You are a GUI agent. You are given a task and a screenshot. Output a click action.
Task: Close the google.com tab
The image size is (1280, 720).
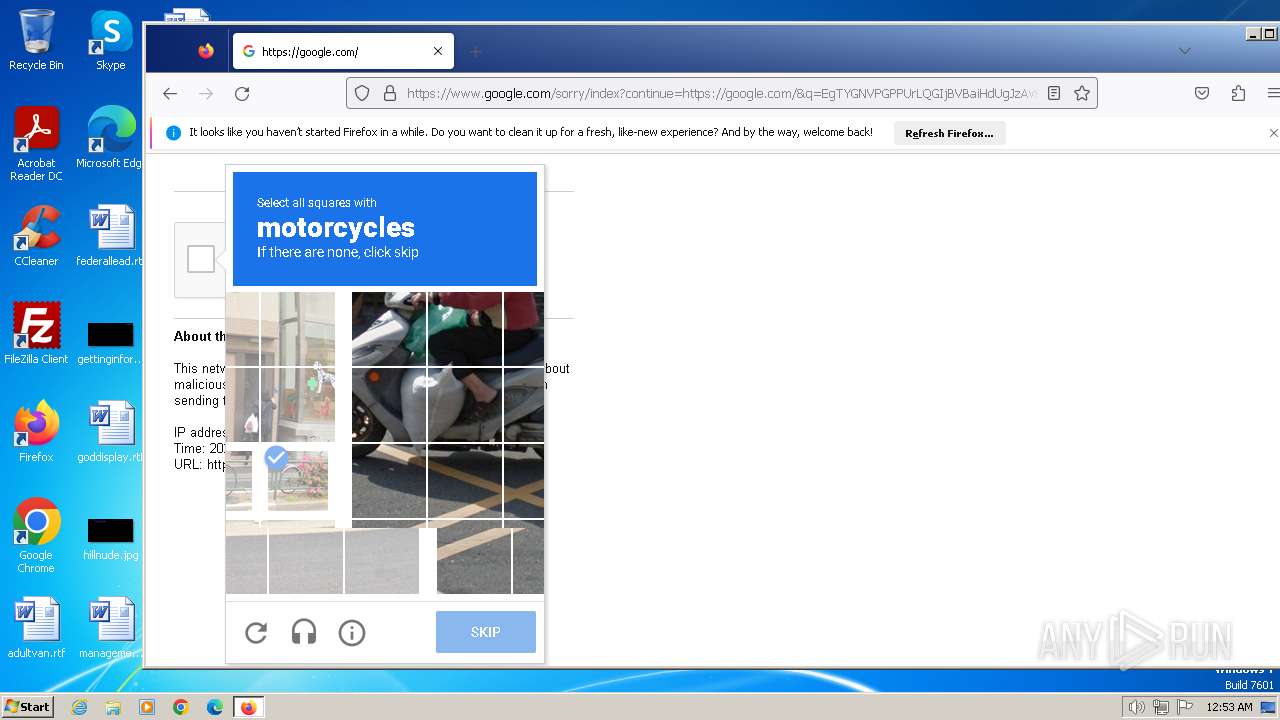[437, 51]
